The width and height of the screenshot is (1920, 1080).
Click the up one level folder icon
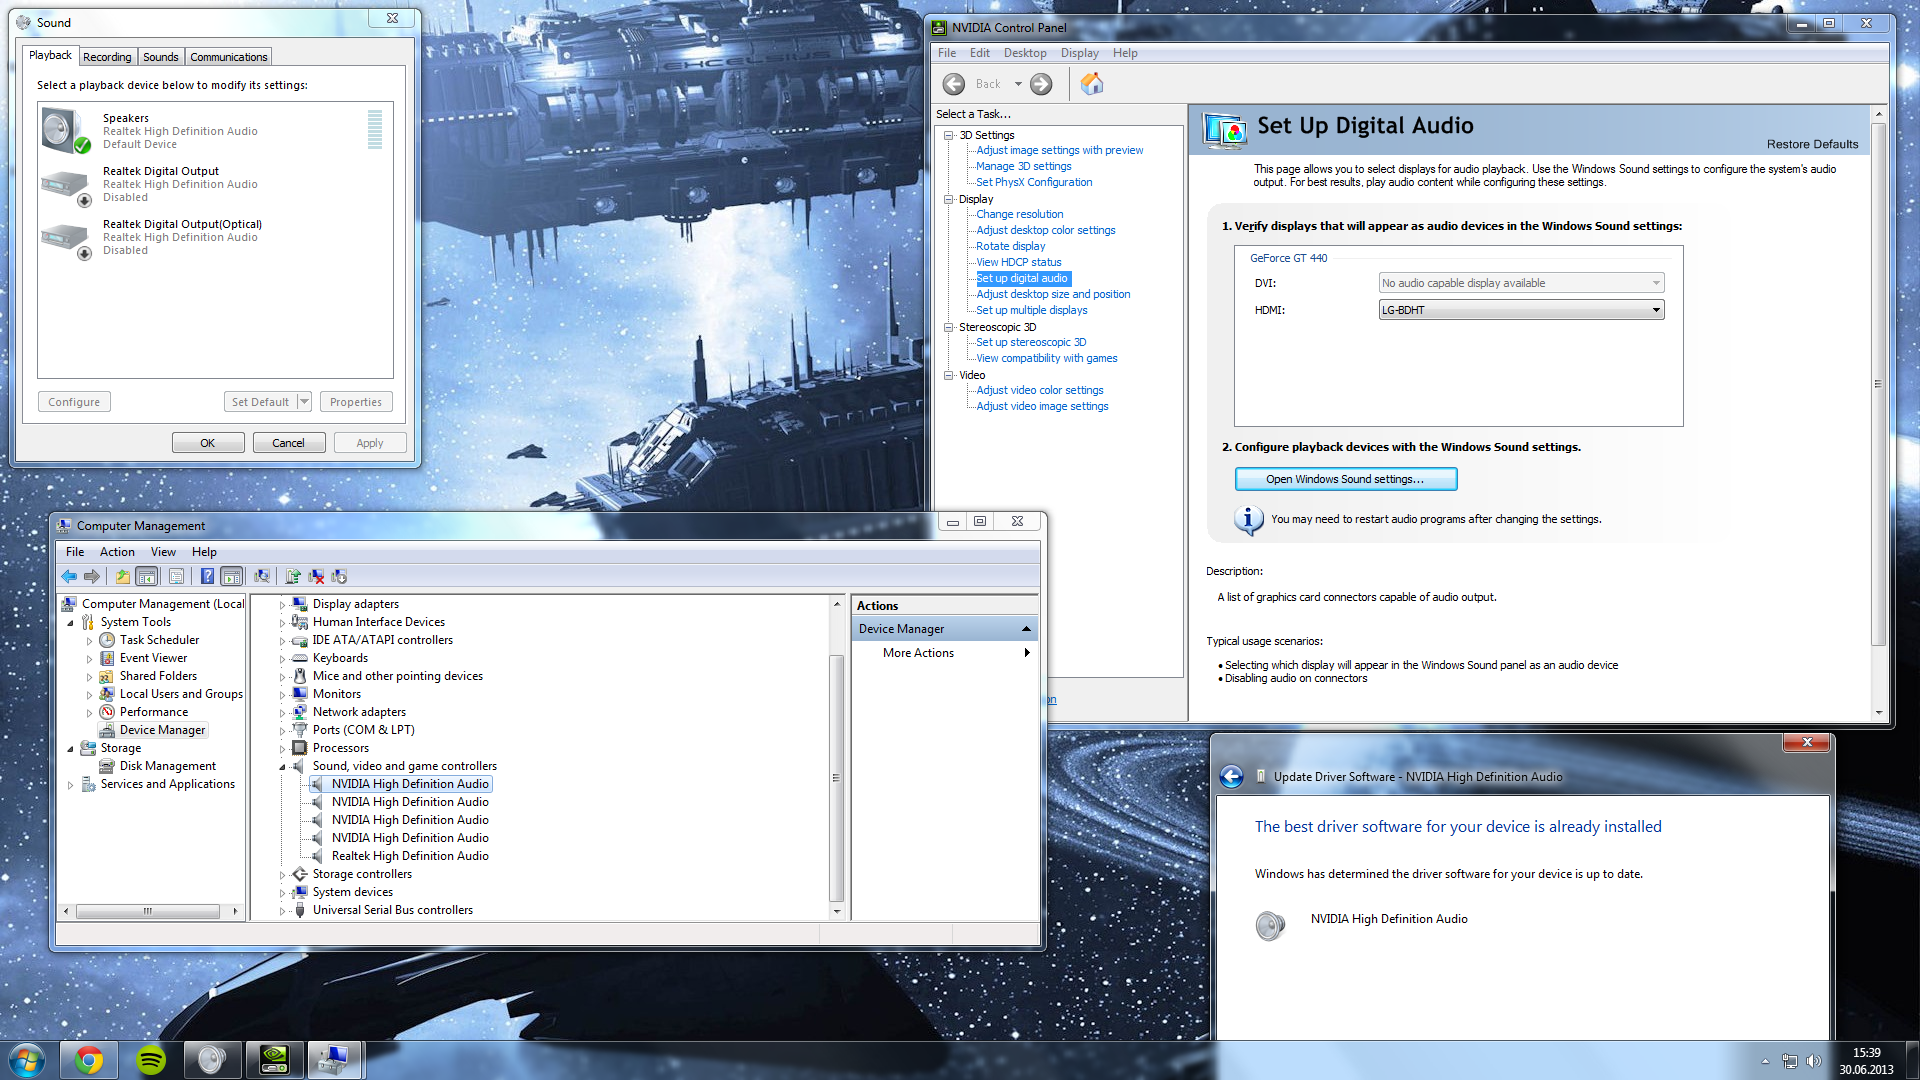click(122, 576)
